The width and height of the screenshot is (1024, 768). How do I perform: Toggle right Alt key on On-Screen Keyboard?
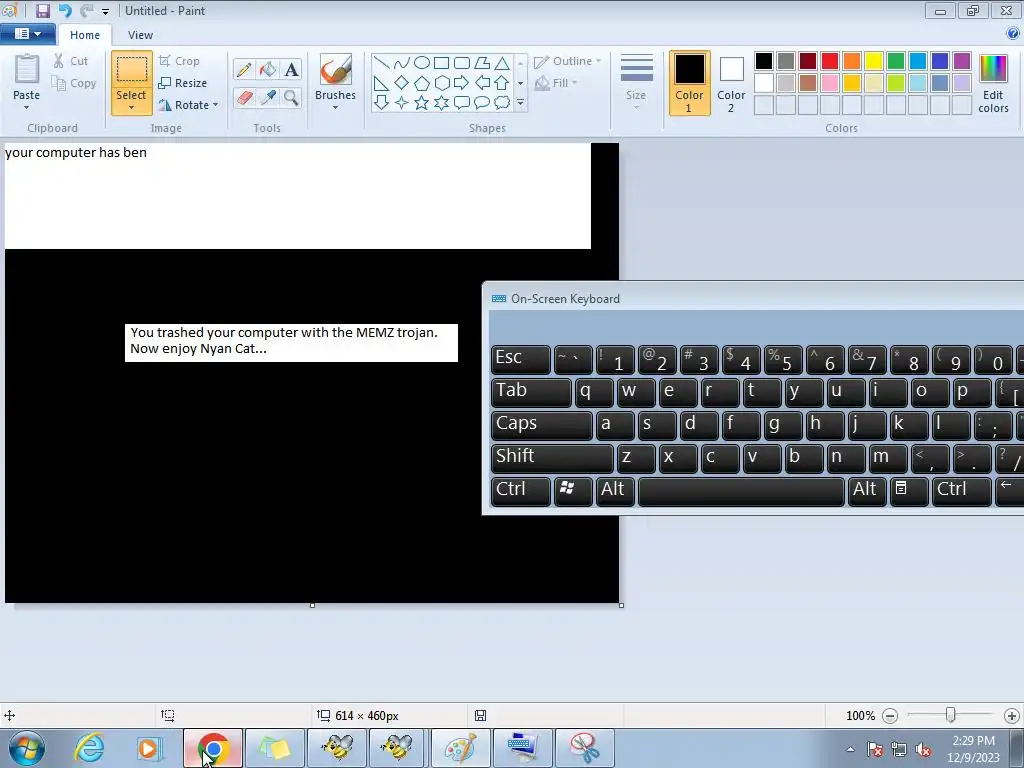pos(867,491)
